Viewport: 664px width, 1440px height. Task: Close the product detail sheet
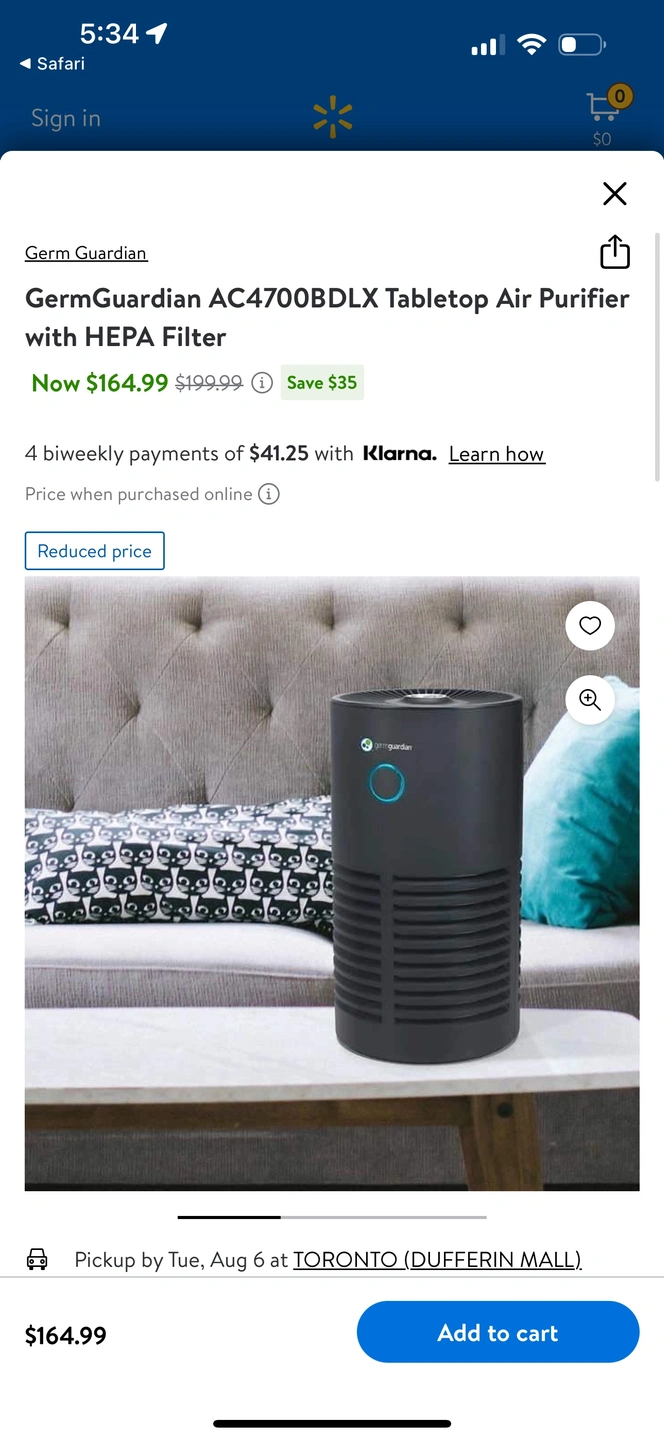pos(615,193)
